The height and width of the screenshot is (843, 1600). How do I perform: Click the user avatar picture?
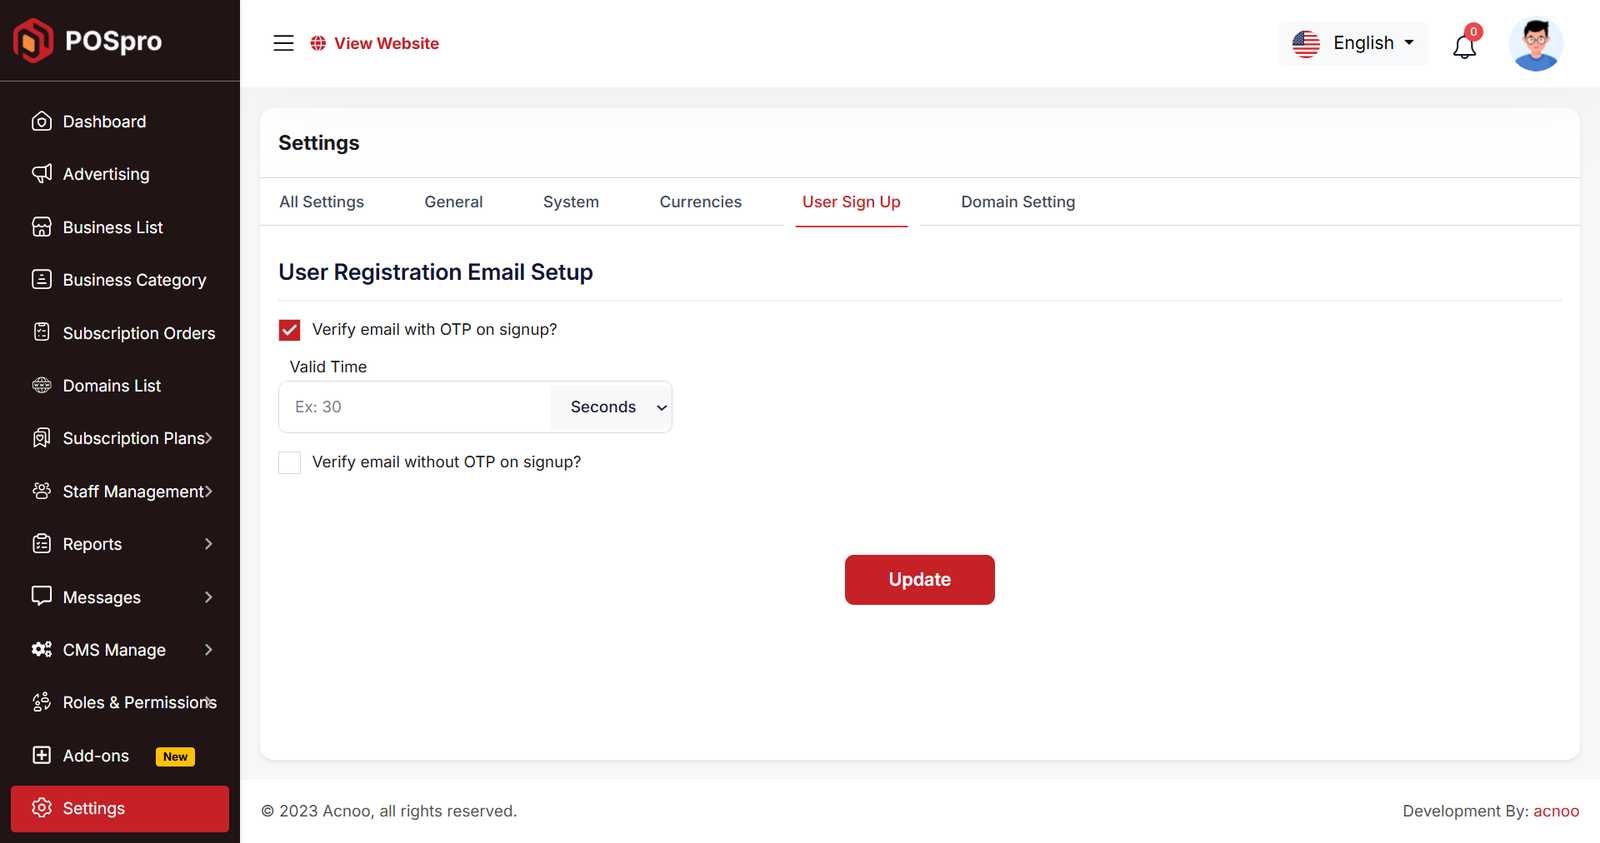pos(1535,44)
